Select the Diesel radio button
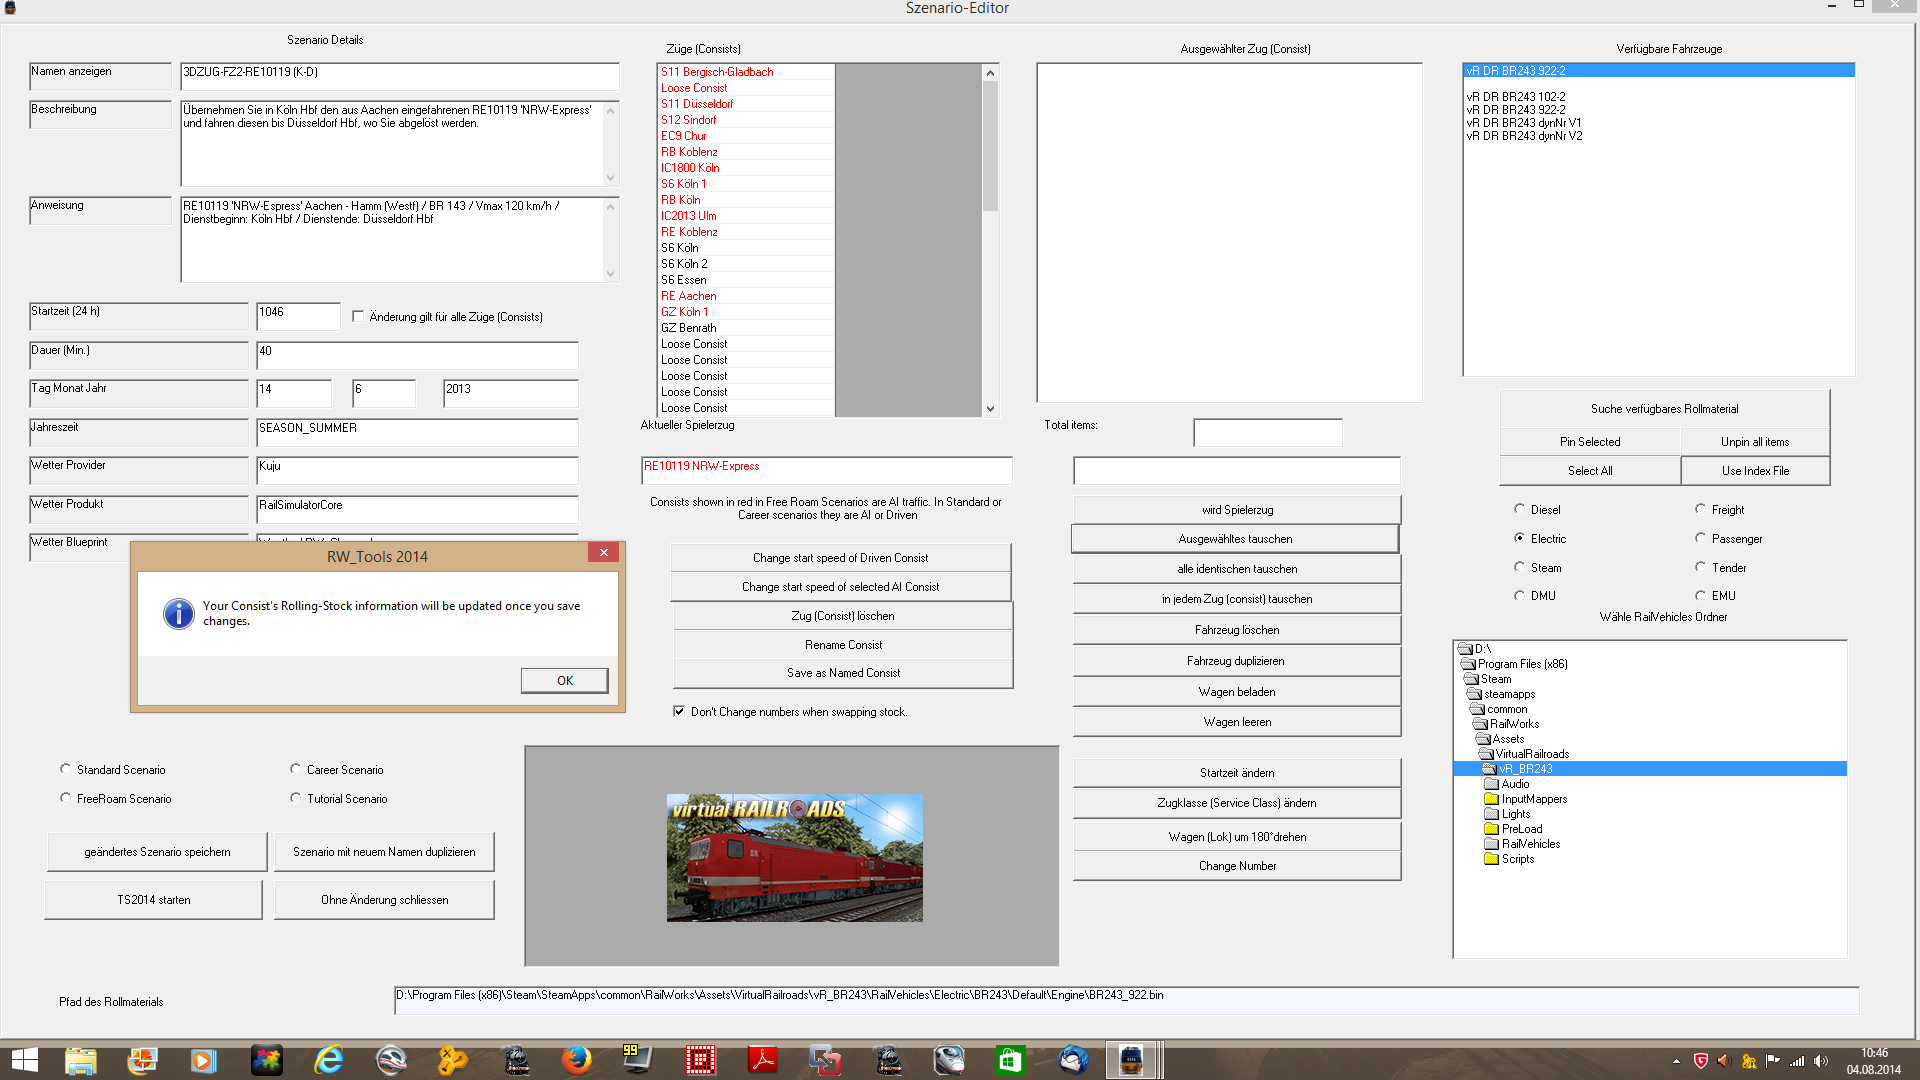Screen dimensions: 1920x1080 point(1519,509)
